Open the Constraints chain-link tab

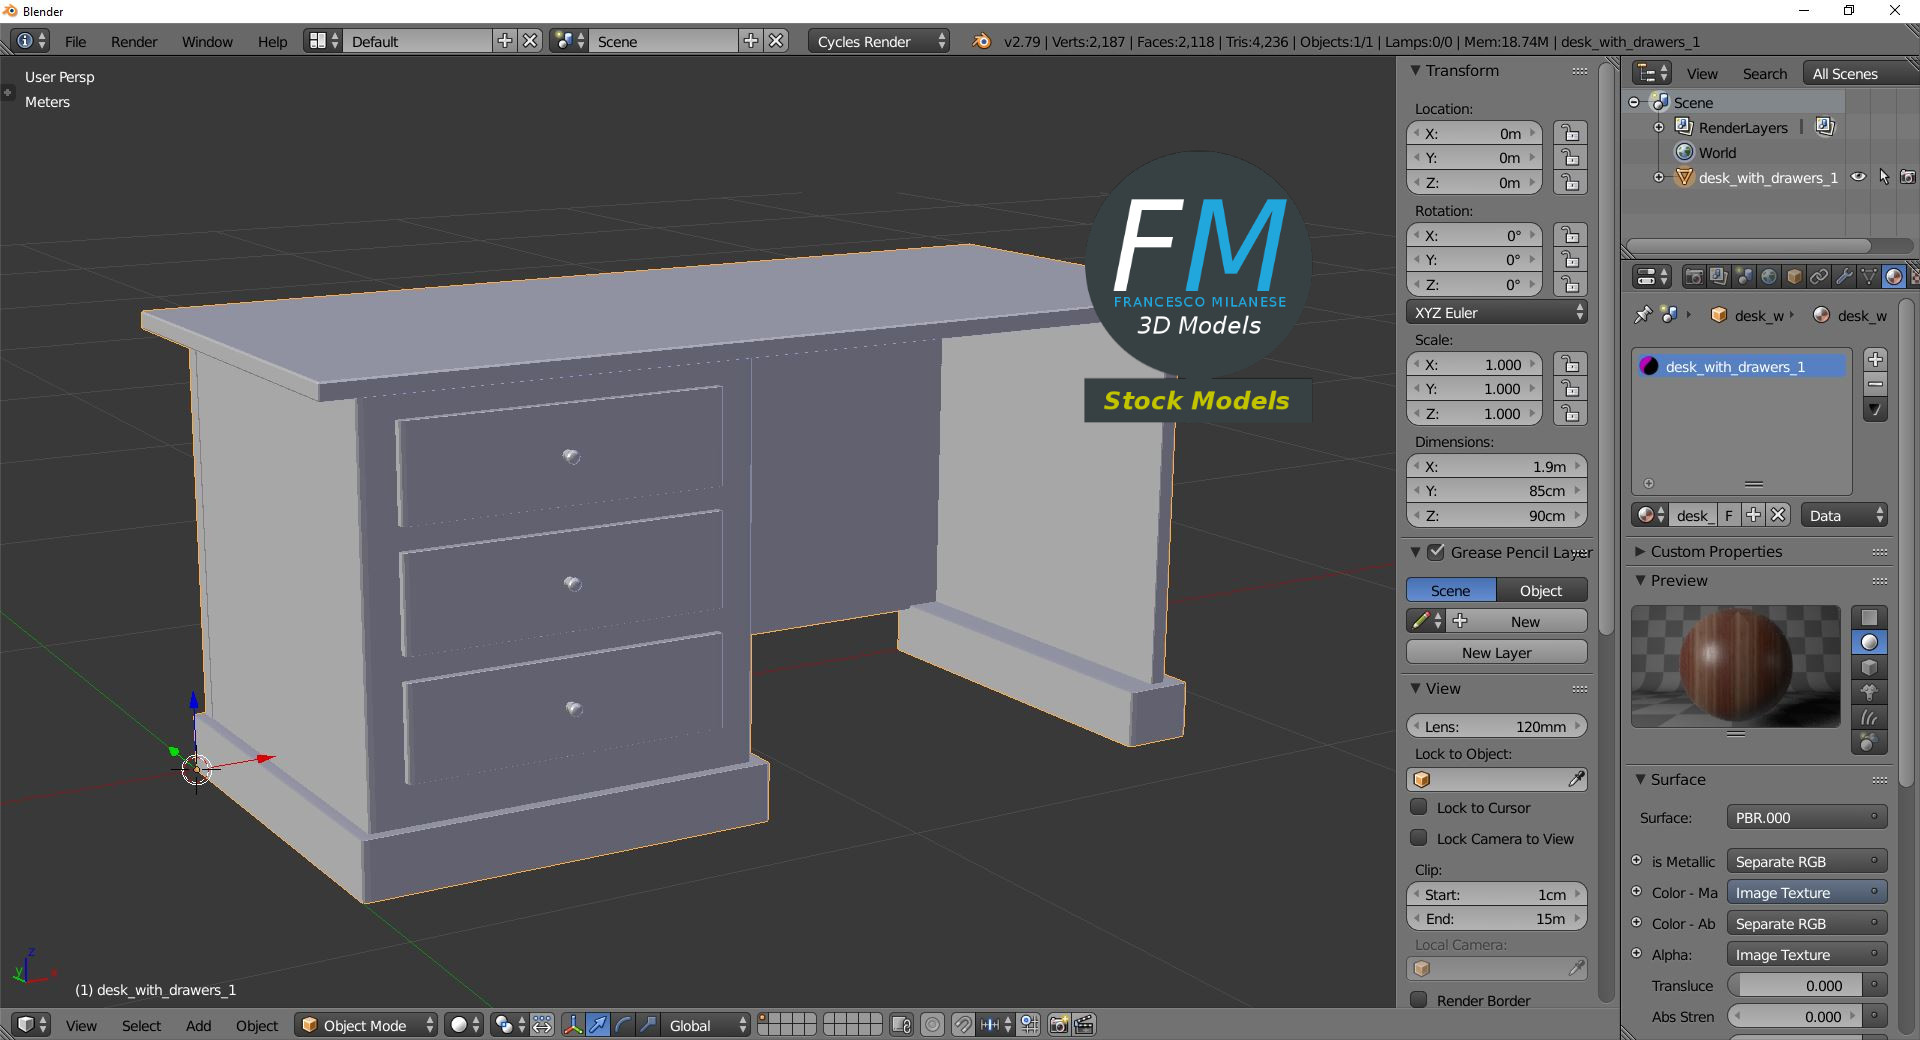click(1820, 277)
